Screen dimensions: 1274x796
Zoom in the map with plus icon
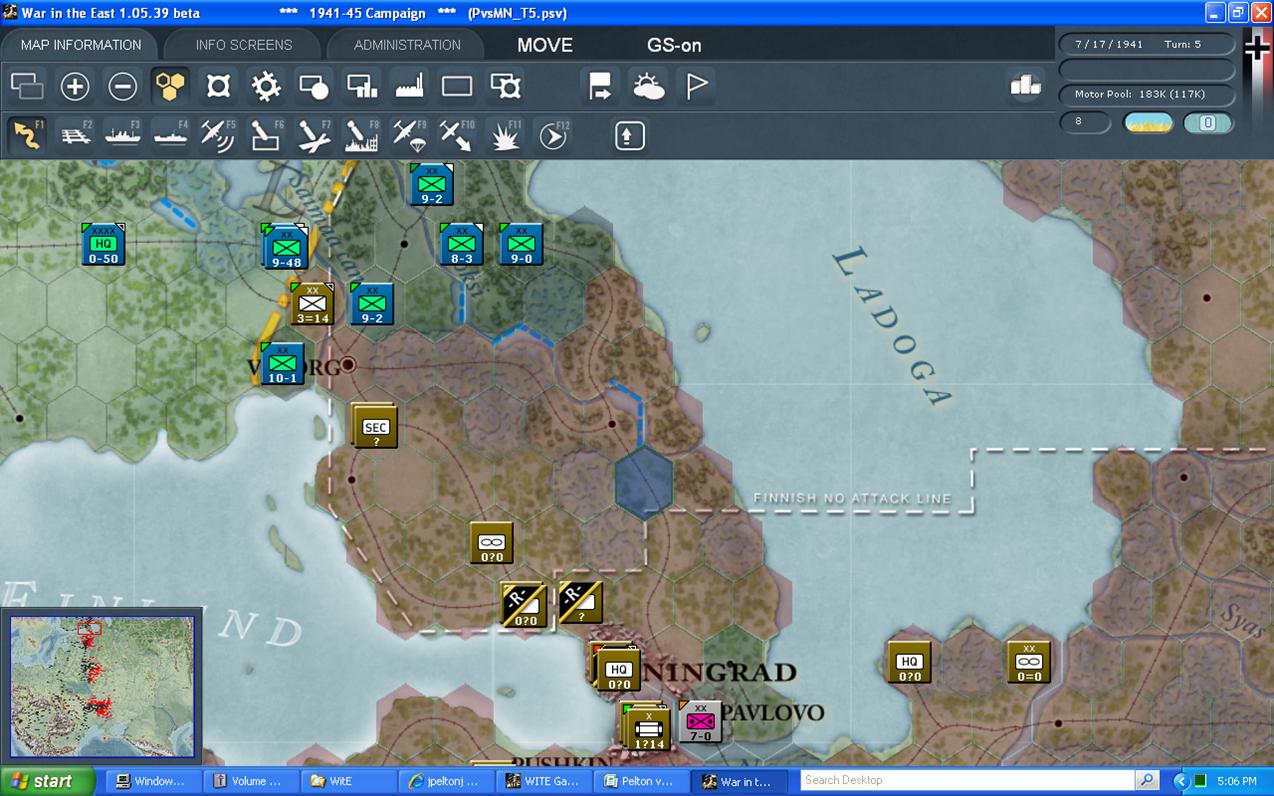75,87
